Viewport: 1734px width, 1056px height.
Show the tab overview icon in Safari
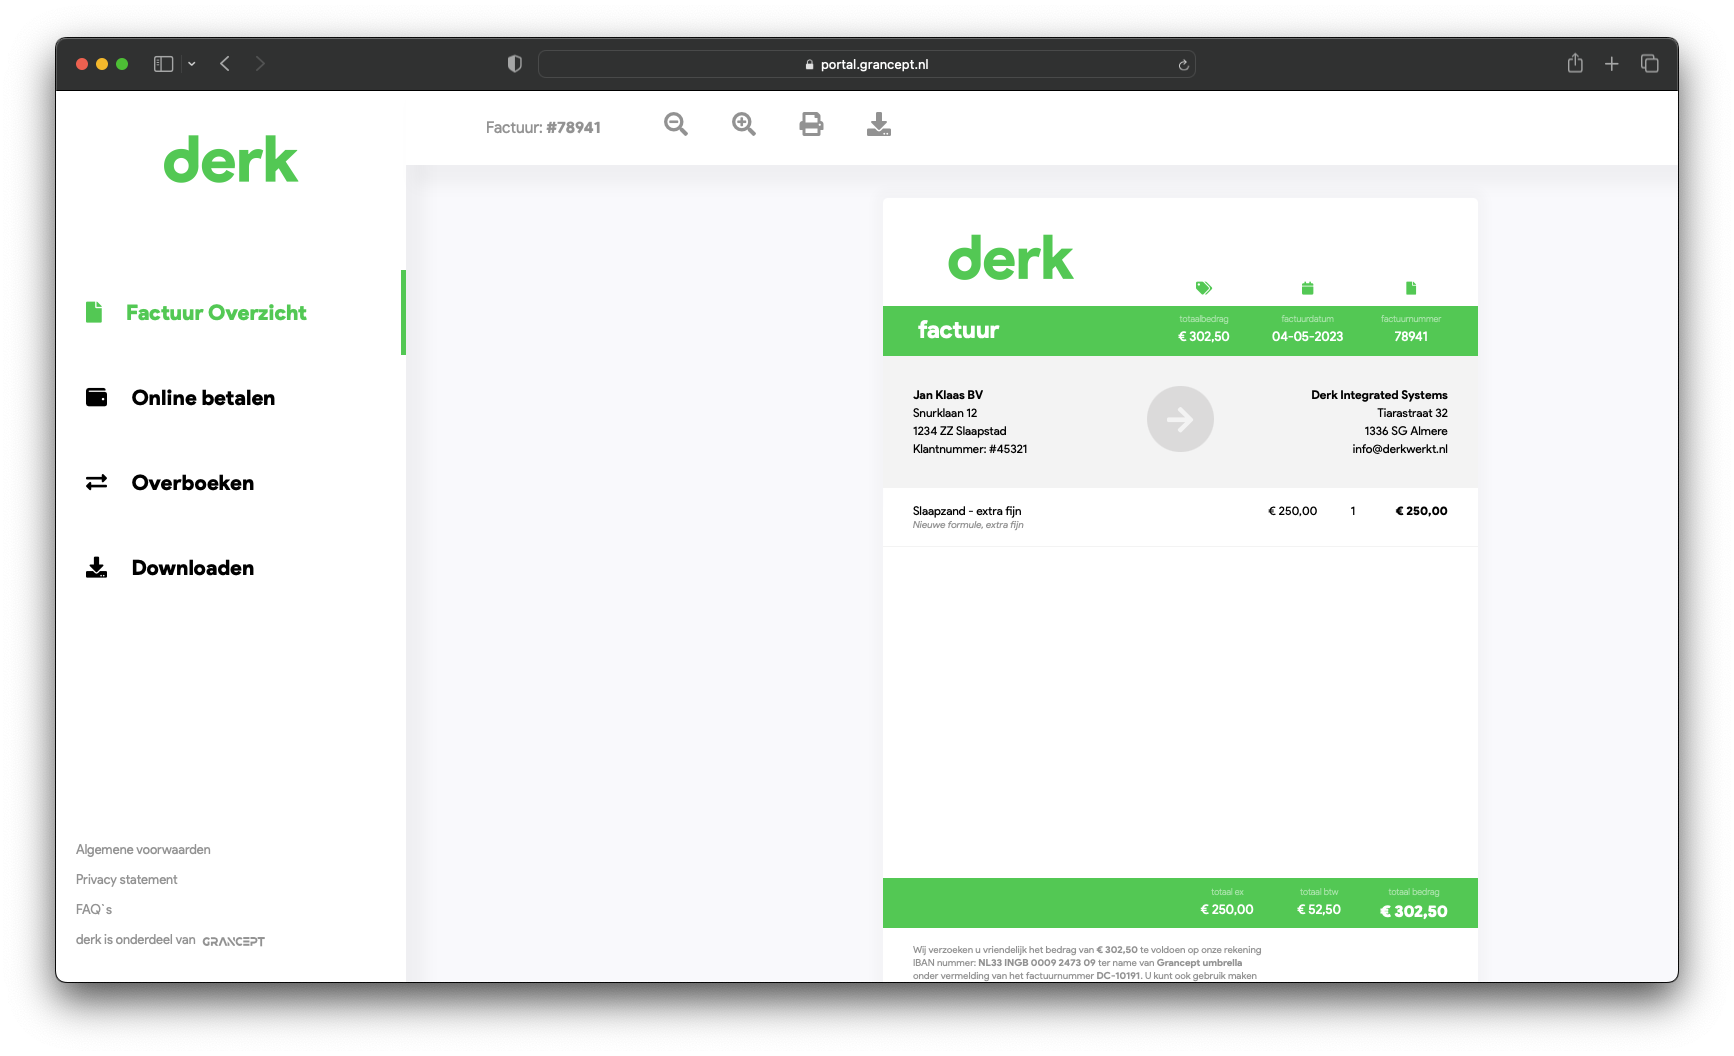click(1650, 64)
